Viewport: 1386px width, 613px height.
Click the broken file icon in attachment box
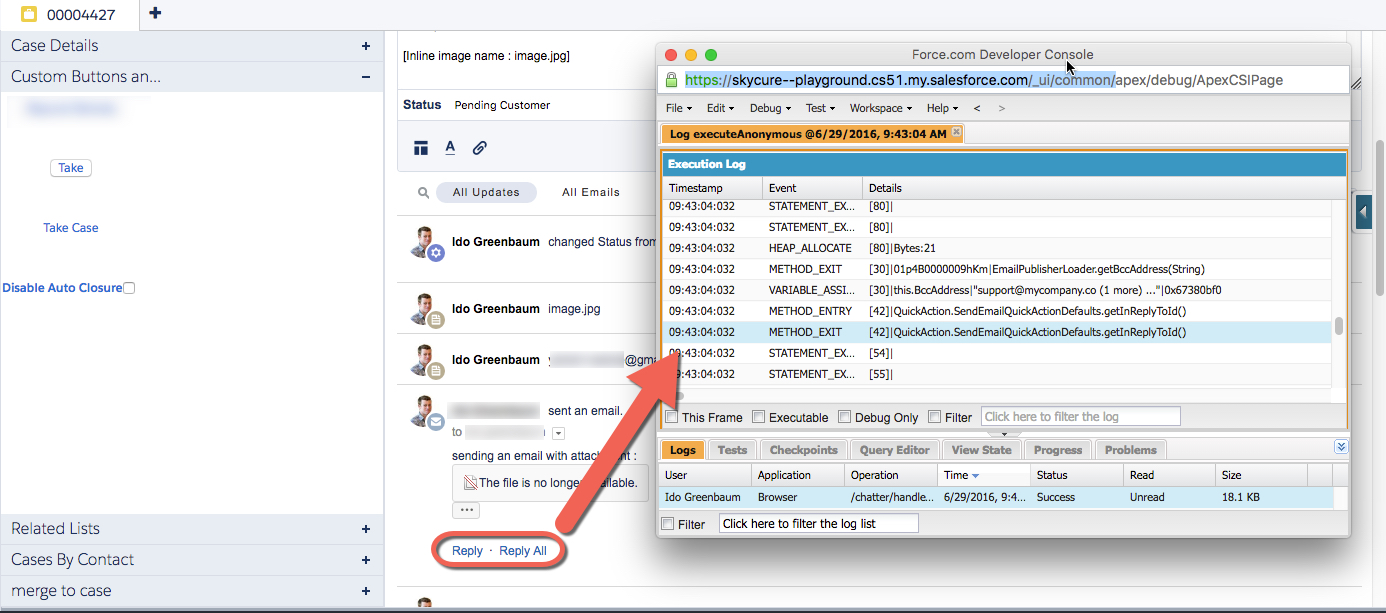click(x=470, y=483)
